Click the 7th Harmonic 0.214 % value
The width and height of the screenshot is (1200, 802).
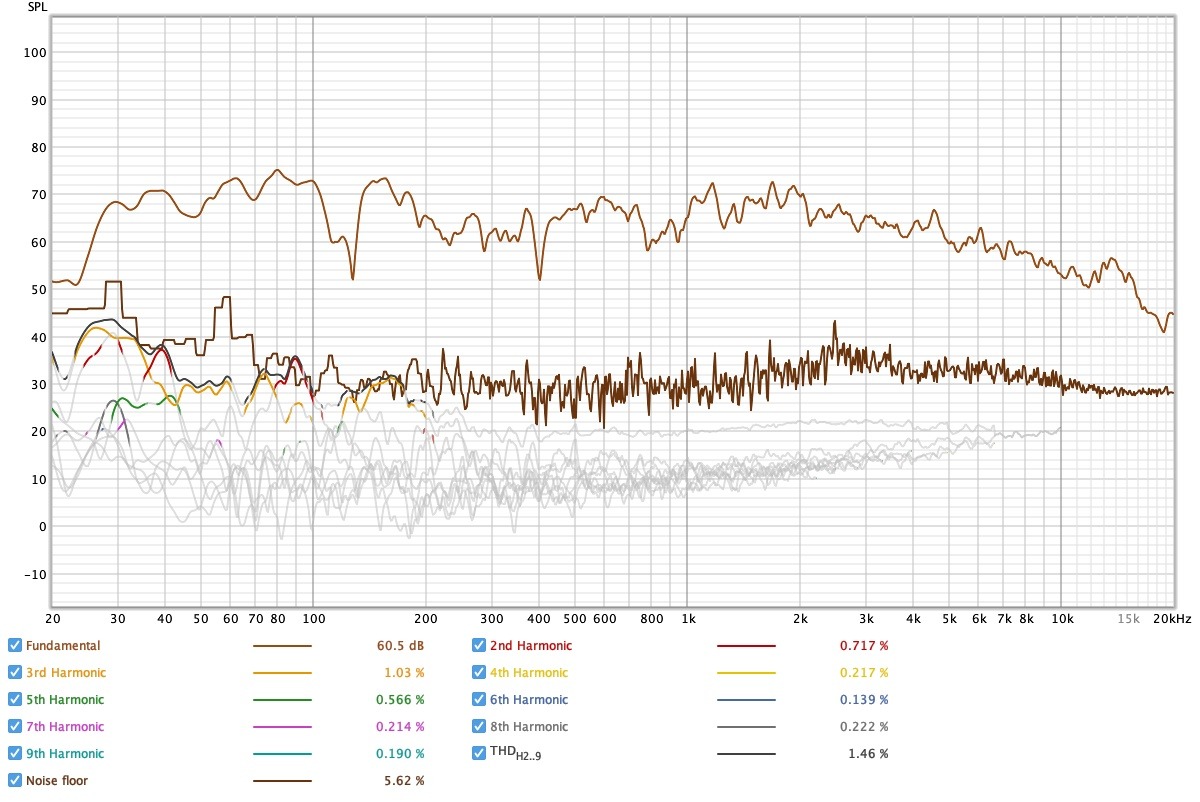point(400,727)
